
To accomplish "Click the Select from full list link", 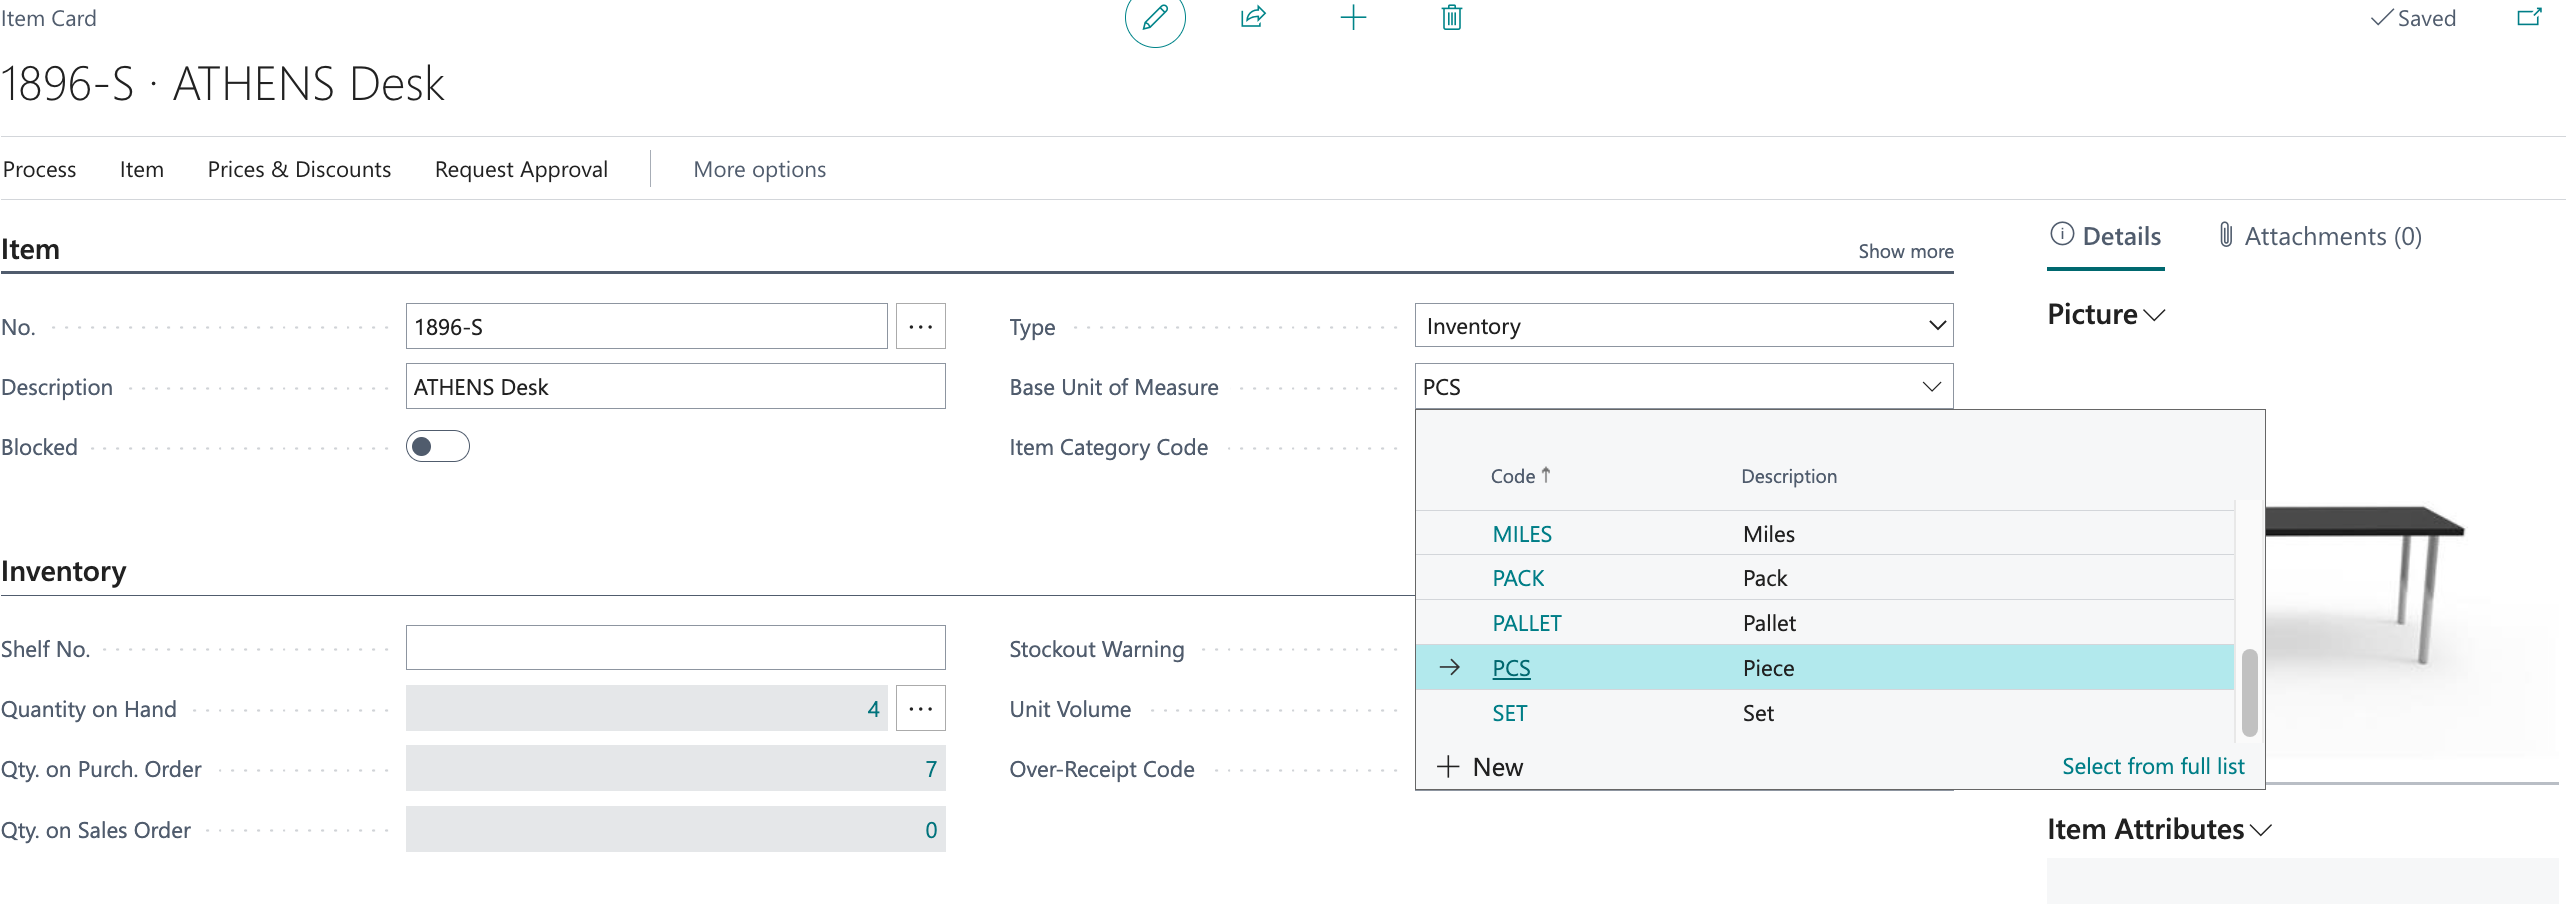I will click(2152, 767).
